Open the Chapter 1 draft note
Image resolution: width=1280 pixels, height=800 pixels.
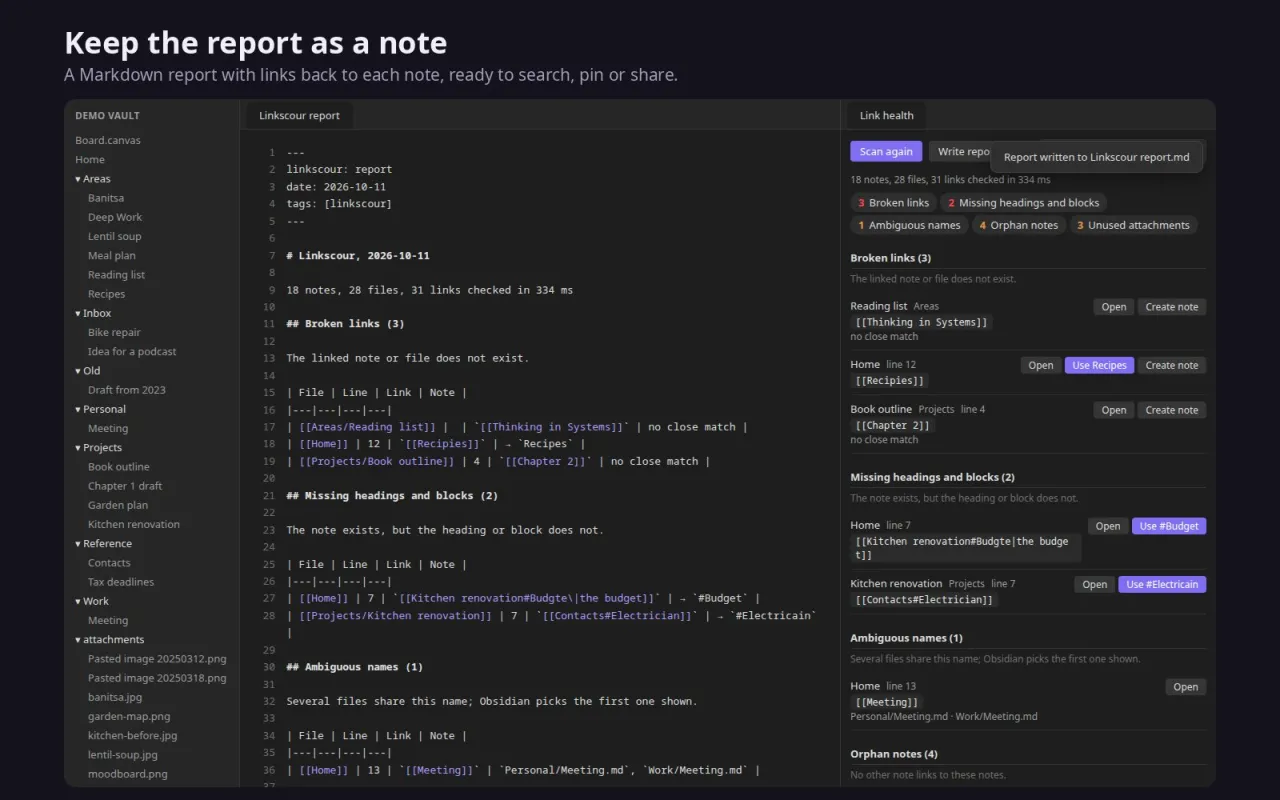(x=125, y=486)
